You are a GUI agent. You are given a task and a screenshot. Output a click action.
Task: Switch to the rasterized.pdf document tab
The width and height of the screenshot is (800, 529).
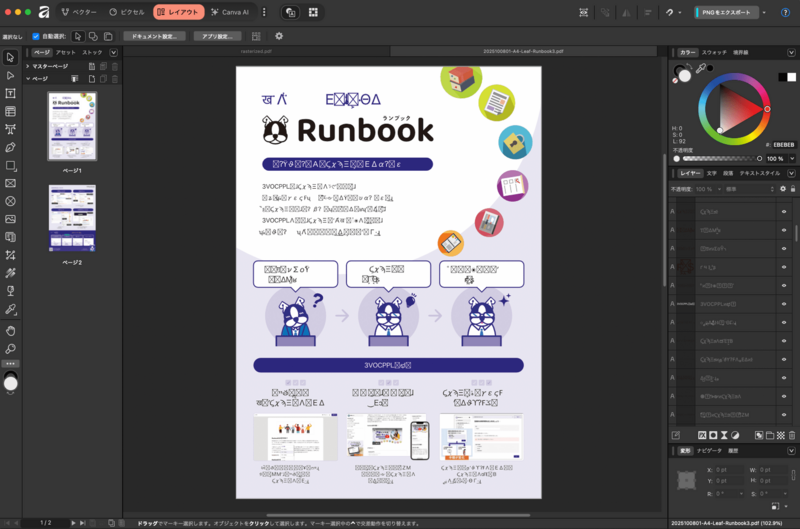tap(257, 52)
